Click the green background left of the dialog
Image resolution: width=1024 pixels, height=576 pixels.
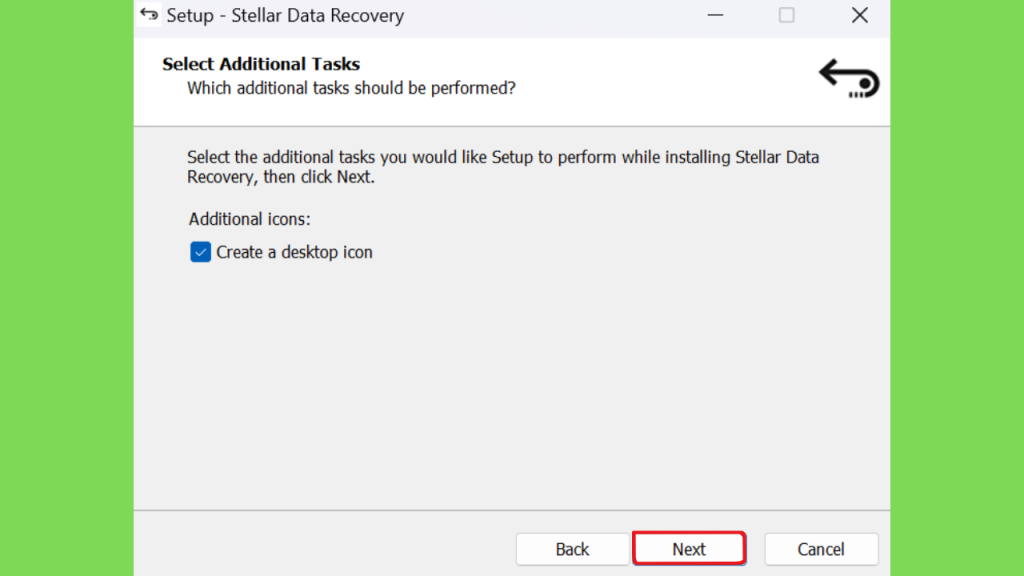tap(67, 288)
